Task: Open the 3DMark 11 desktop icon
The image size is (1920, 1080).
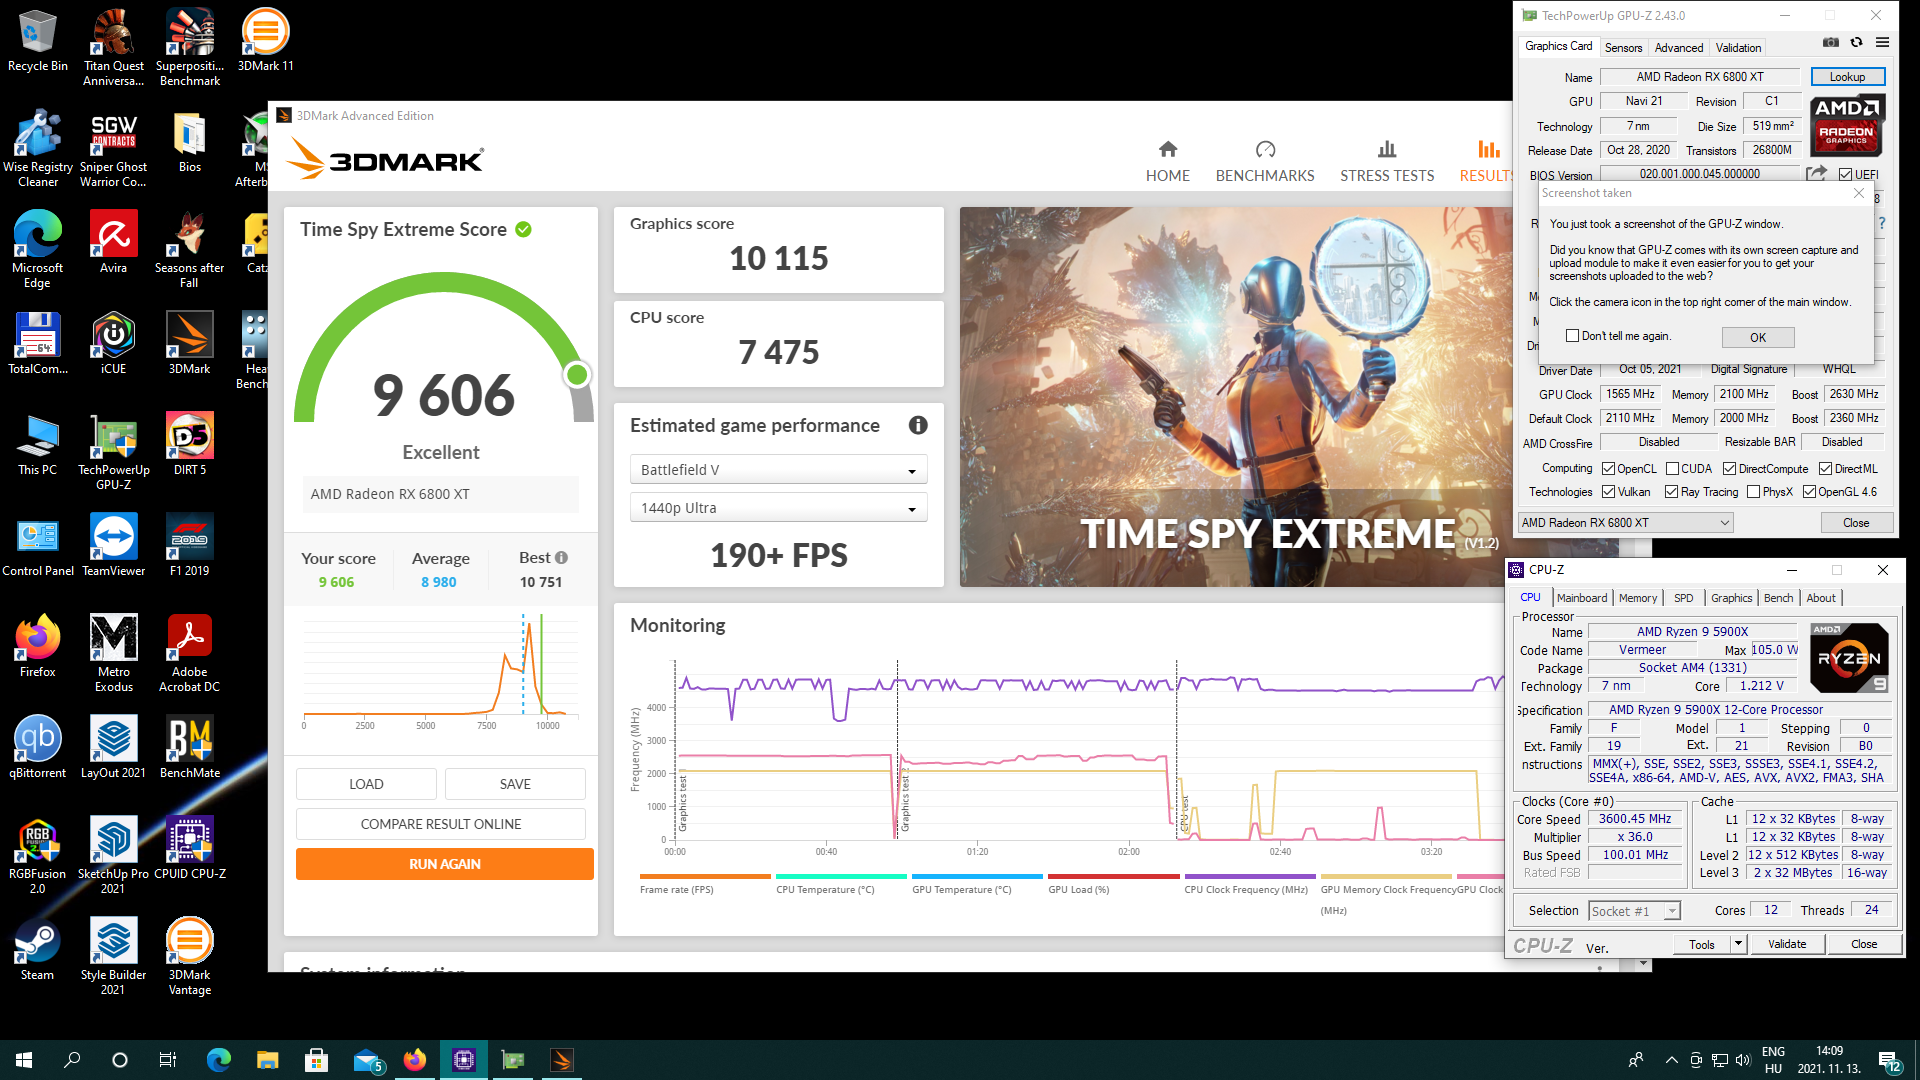Action: tap(265, 40)
